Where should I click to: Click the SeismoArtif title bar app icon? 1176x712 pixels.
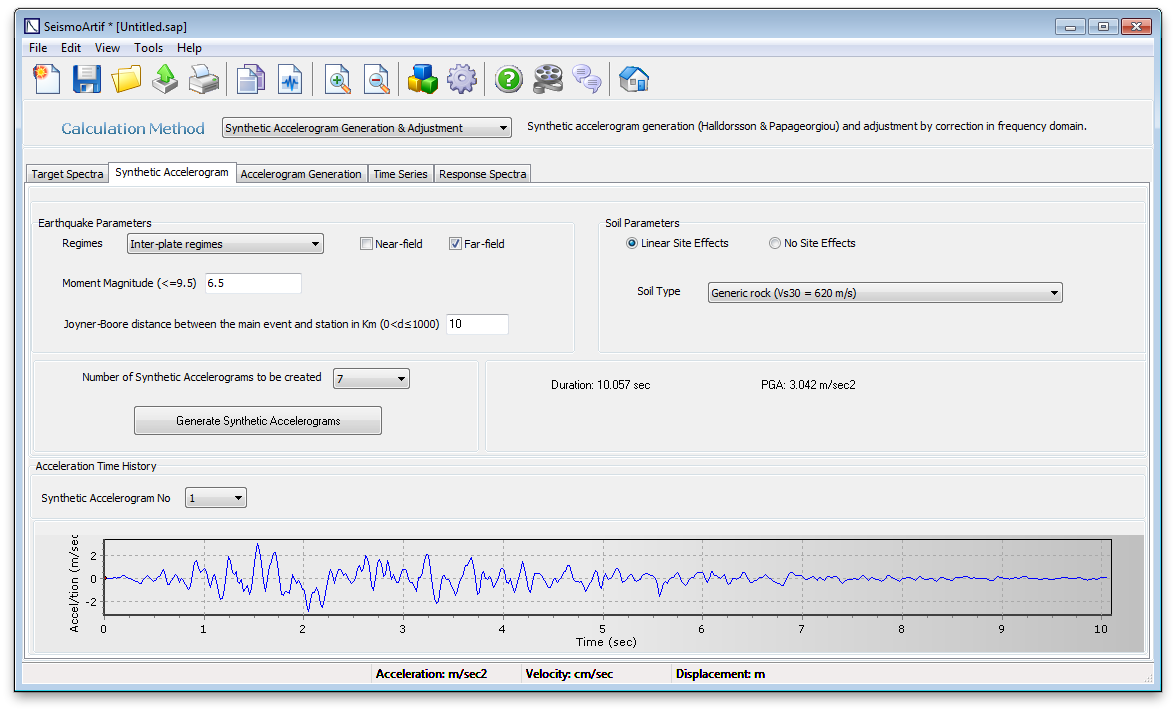click(32, 26)
